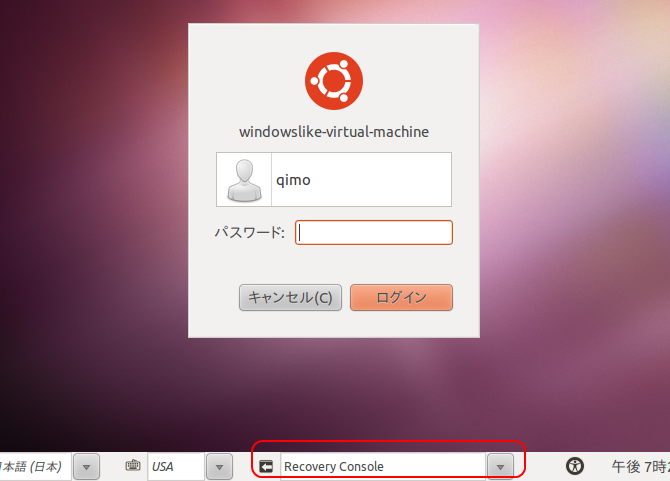Click the windowslike-virtual-machine hostname text
This screenshot has width=670, height=481.
click(x=334, y=132)
